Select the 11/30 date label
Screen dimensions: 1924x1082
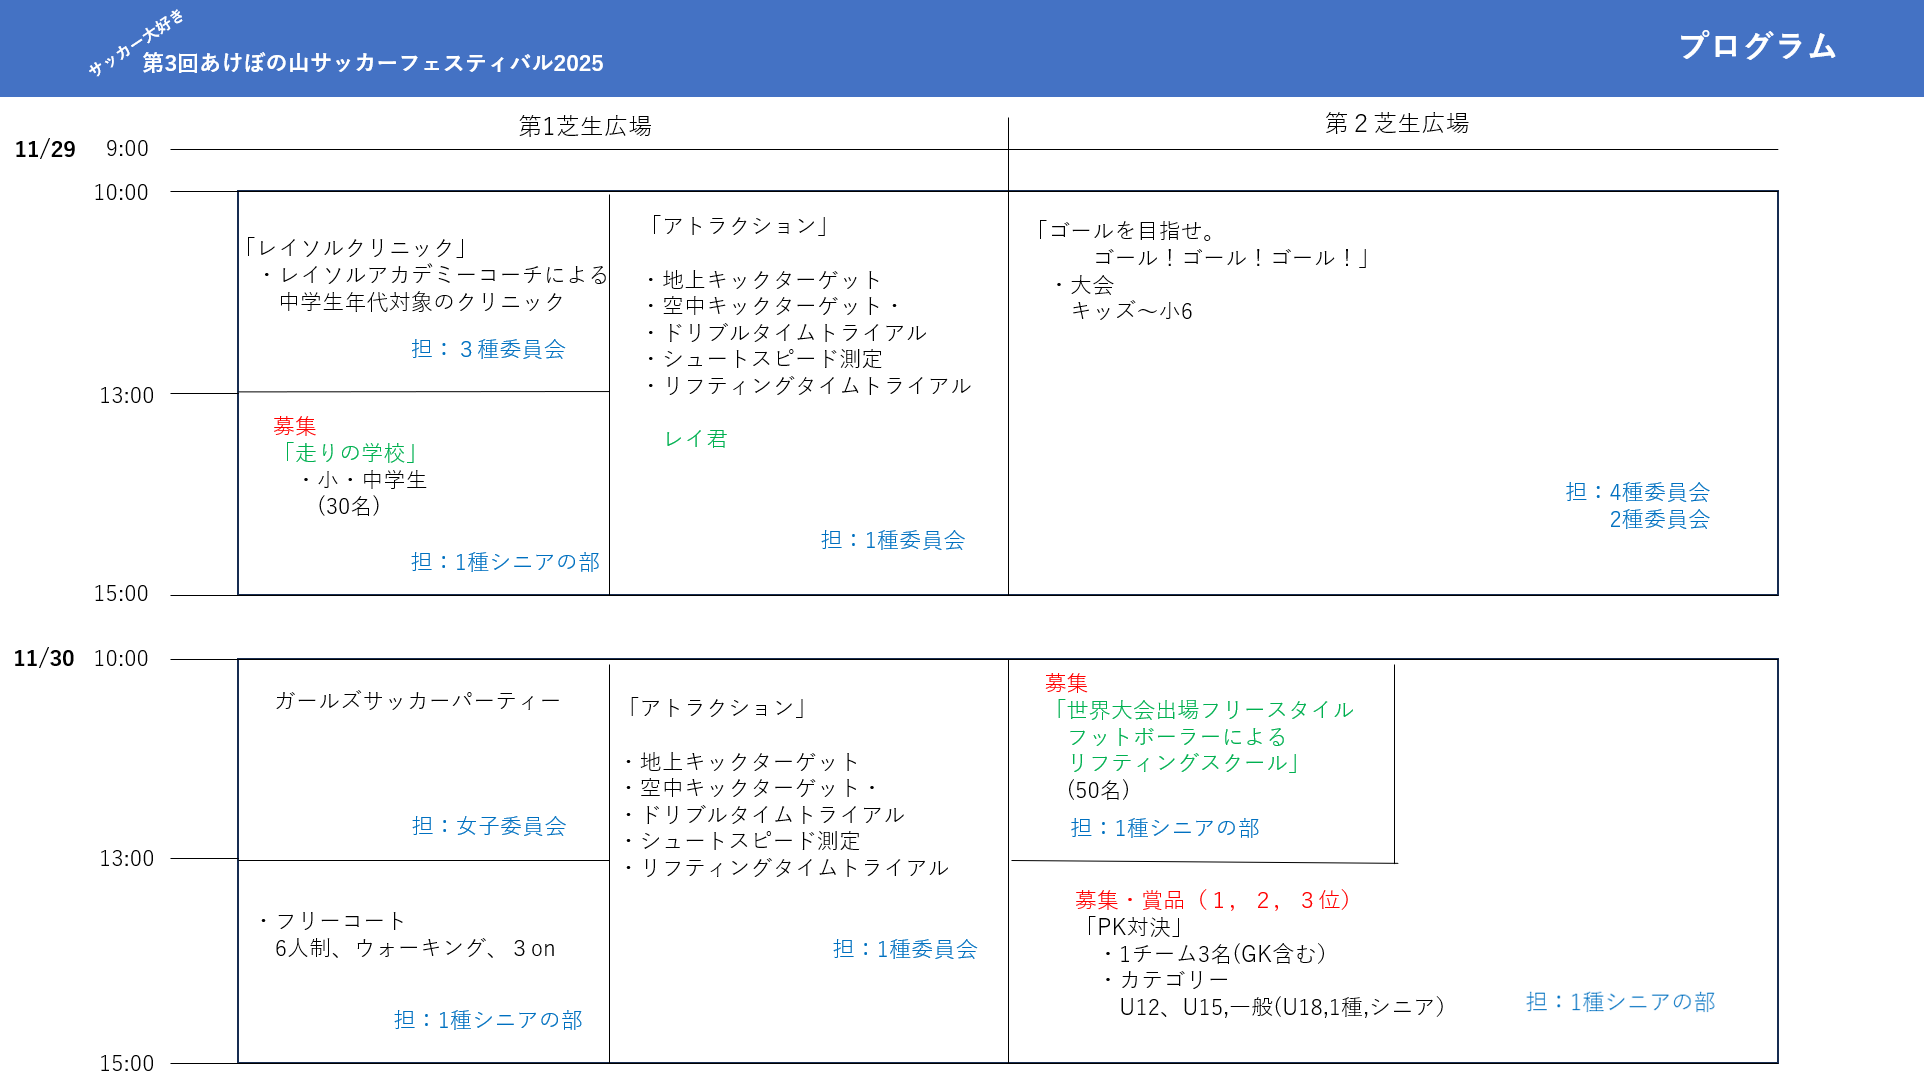[44, 658]
